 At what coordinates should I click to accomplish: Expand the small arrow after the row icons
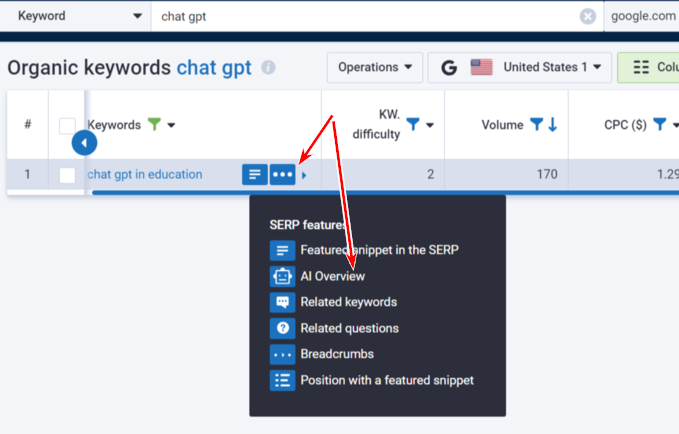click(304, 175)
